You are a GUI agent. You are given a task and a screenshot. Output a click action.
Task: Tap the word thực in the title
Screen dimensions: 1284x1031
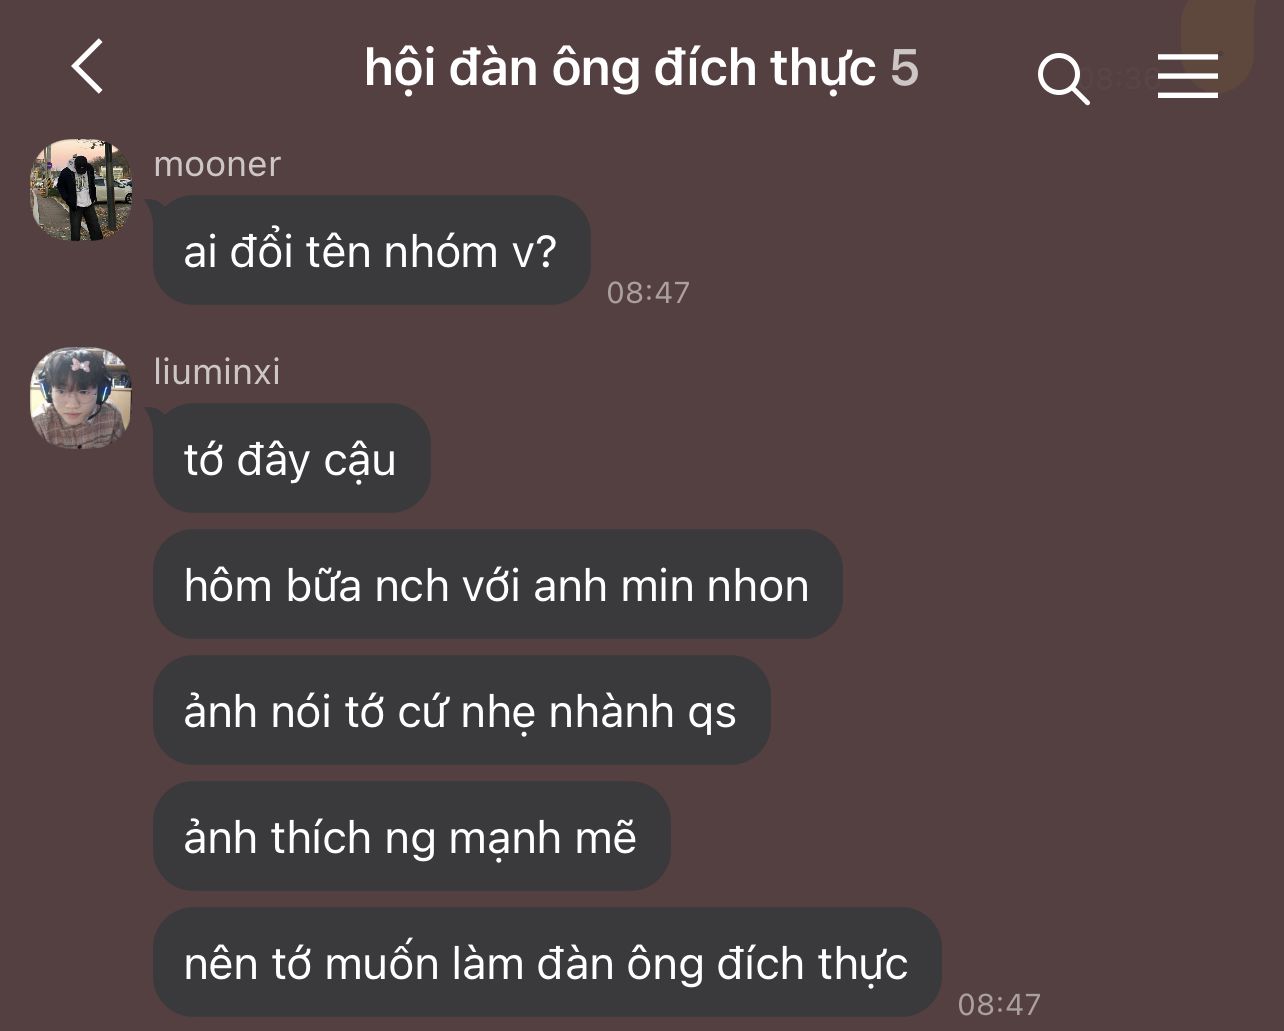pos(823,69)
